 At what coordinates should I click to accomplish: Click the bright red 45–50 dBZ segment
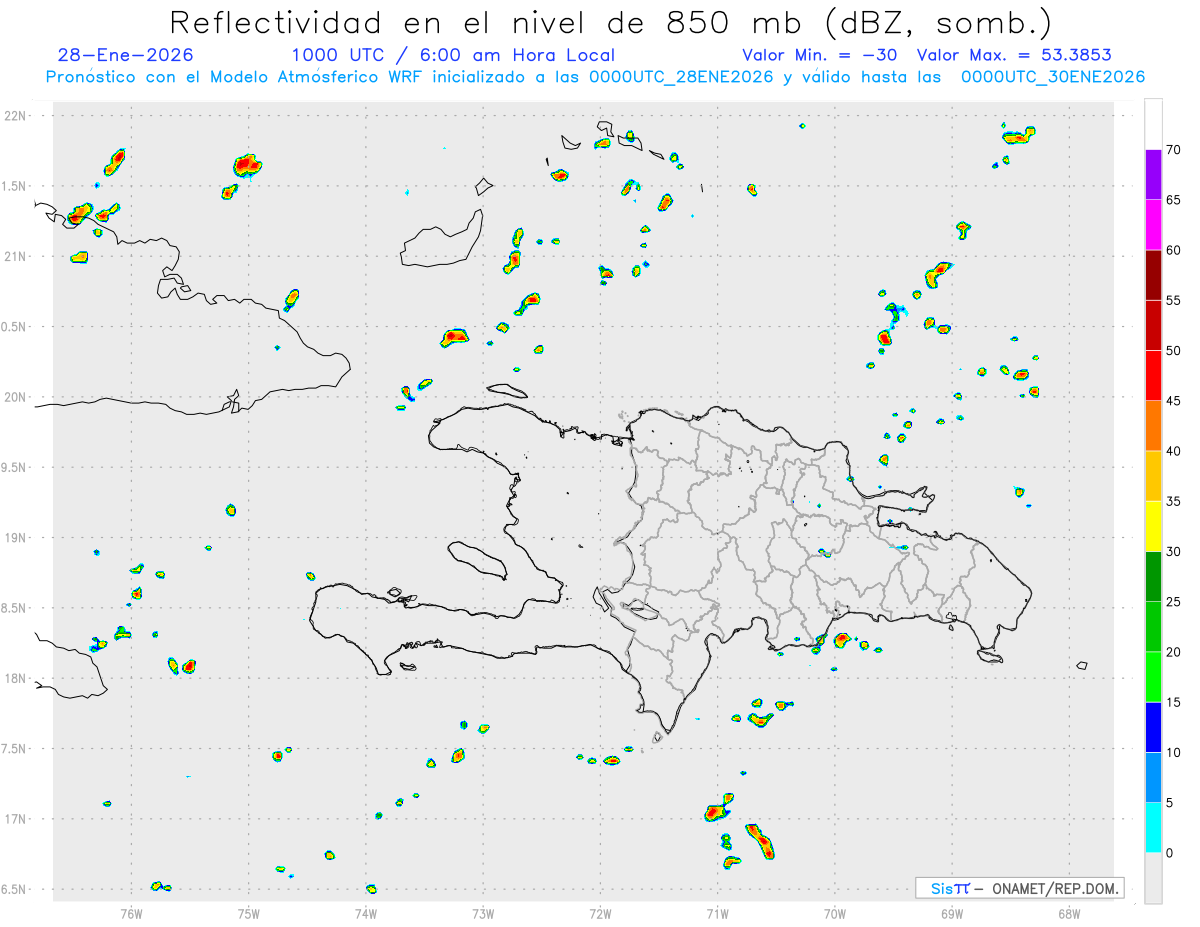click(1153, 375)
